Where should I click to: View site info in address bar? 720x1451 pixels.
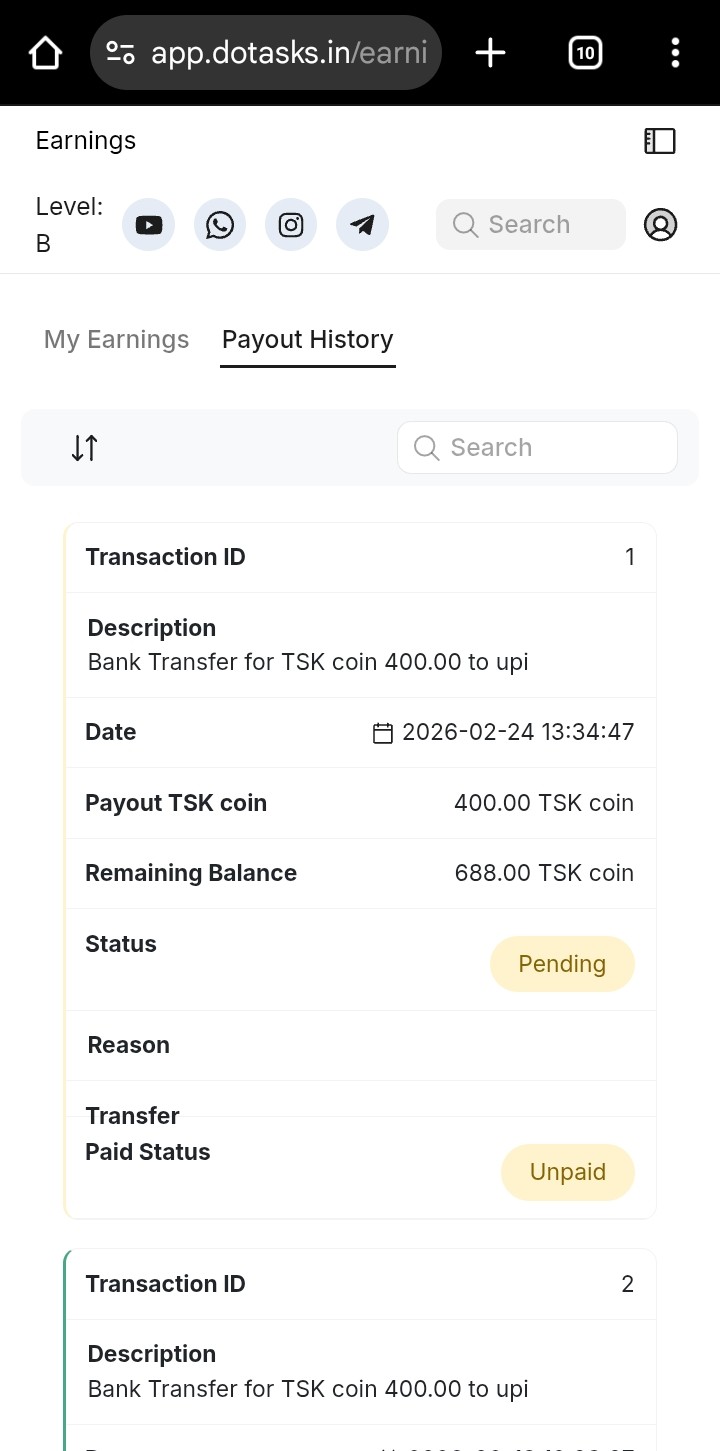(x=121, y=53)
